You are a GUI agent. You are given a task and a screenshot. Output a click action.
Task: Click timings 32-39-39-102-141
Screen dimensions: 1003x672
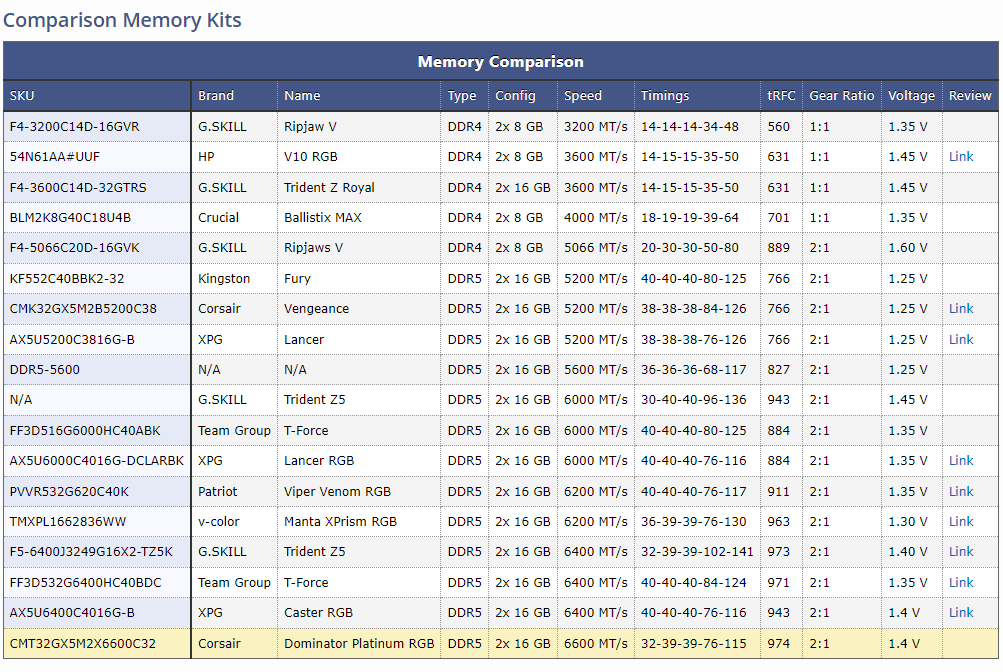point(697,552)
